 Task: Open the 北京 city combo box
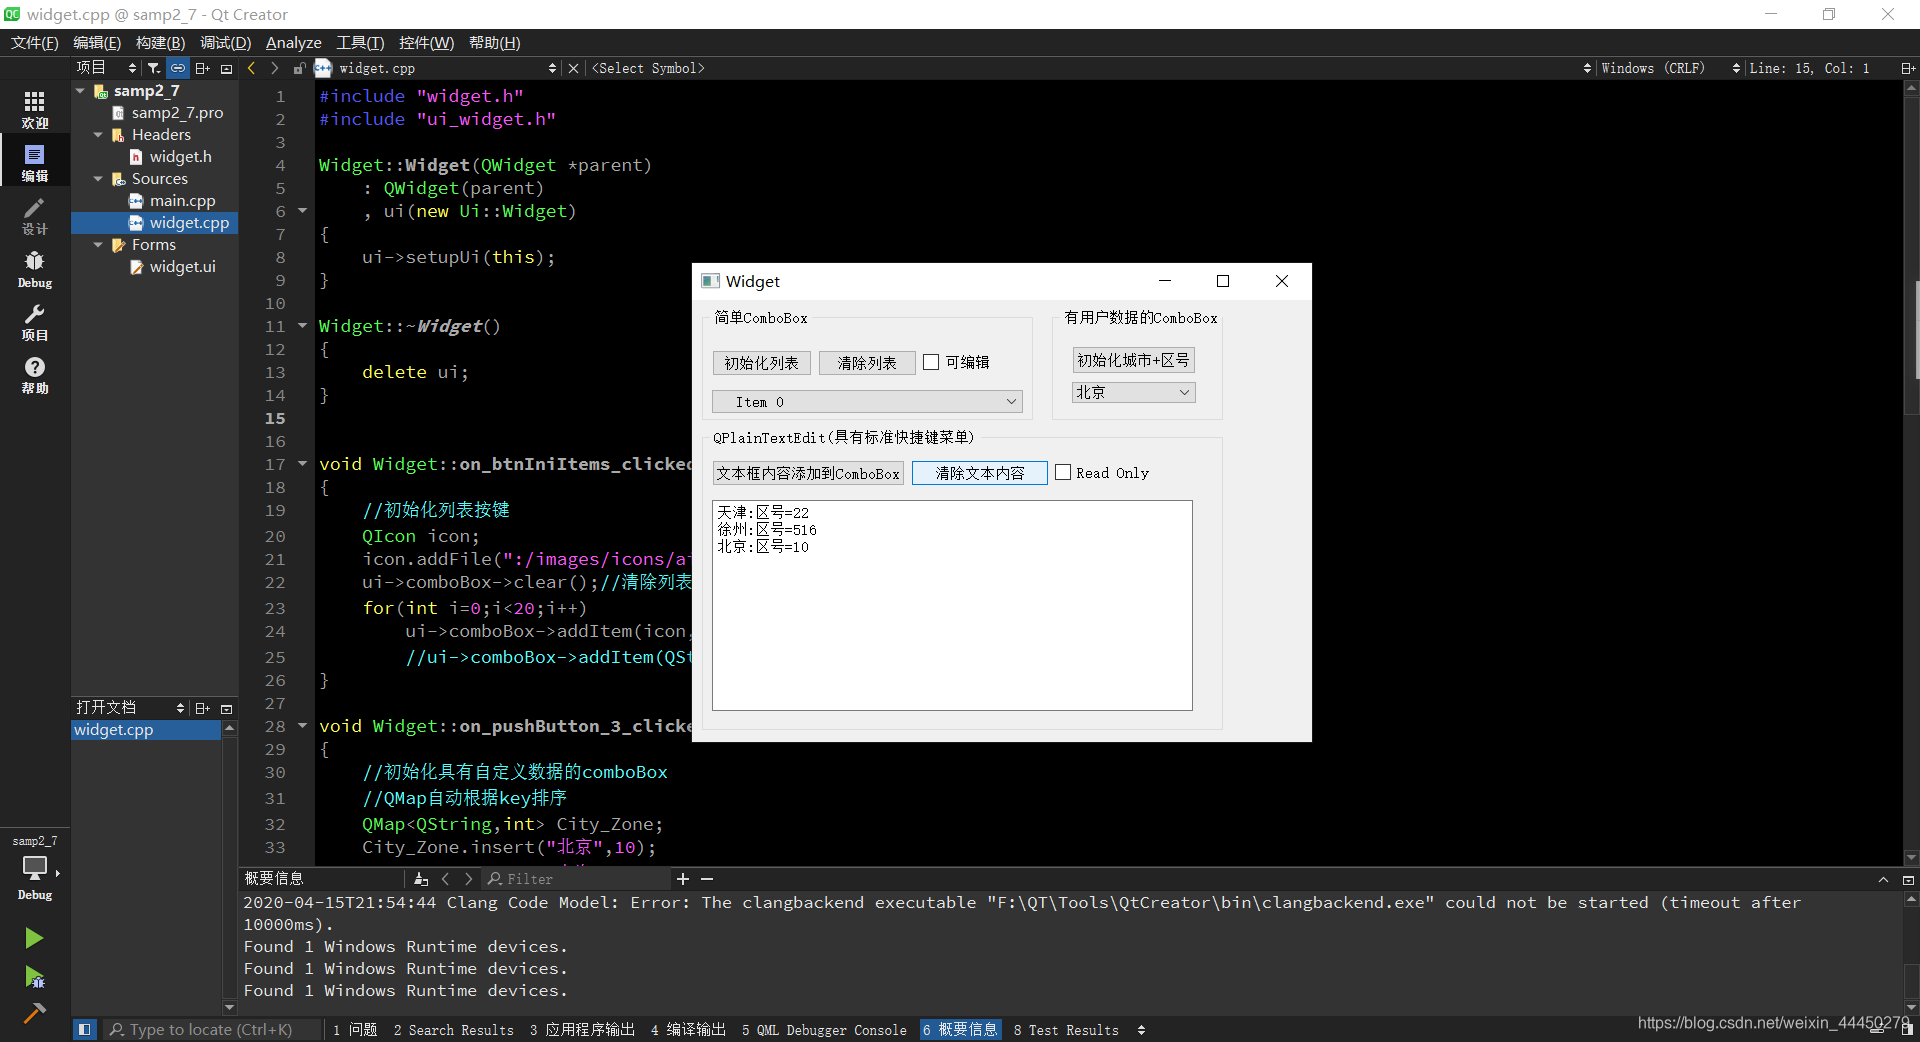tap(1133, 392)
